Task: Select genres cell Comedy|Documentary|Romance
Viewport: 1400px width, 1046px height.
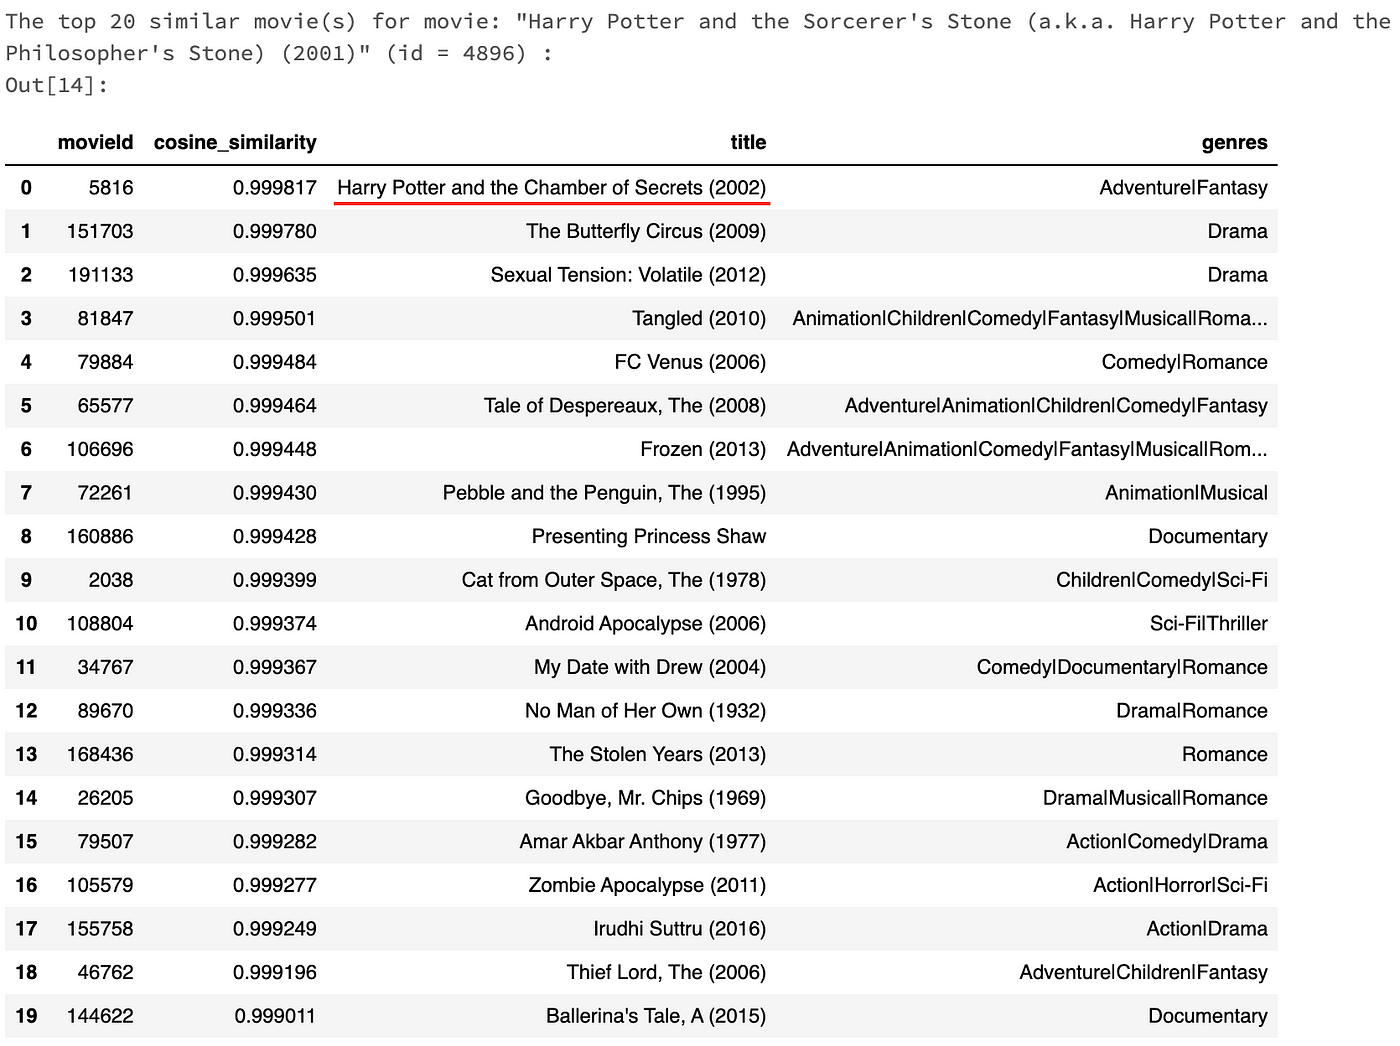Action: 1122,667
